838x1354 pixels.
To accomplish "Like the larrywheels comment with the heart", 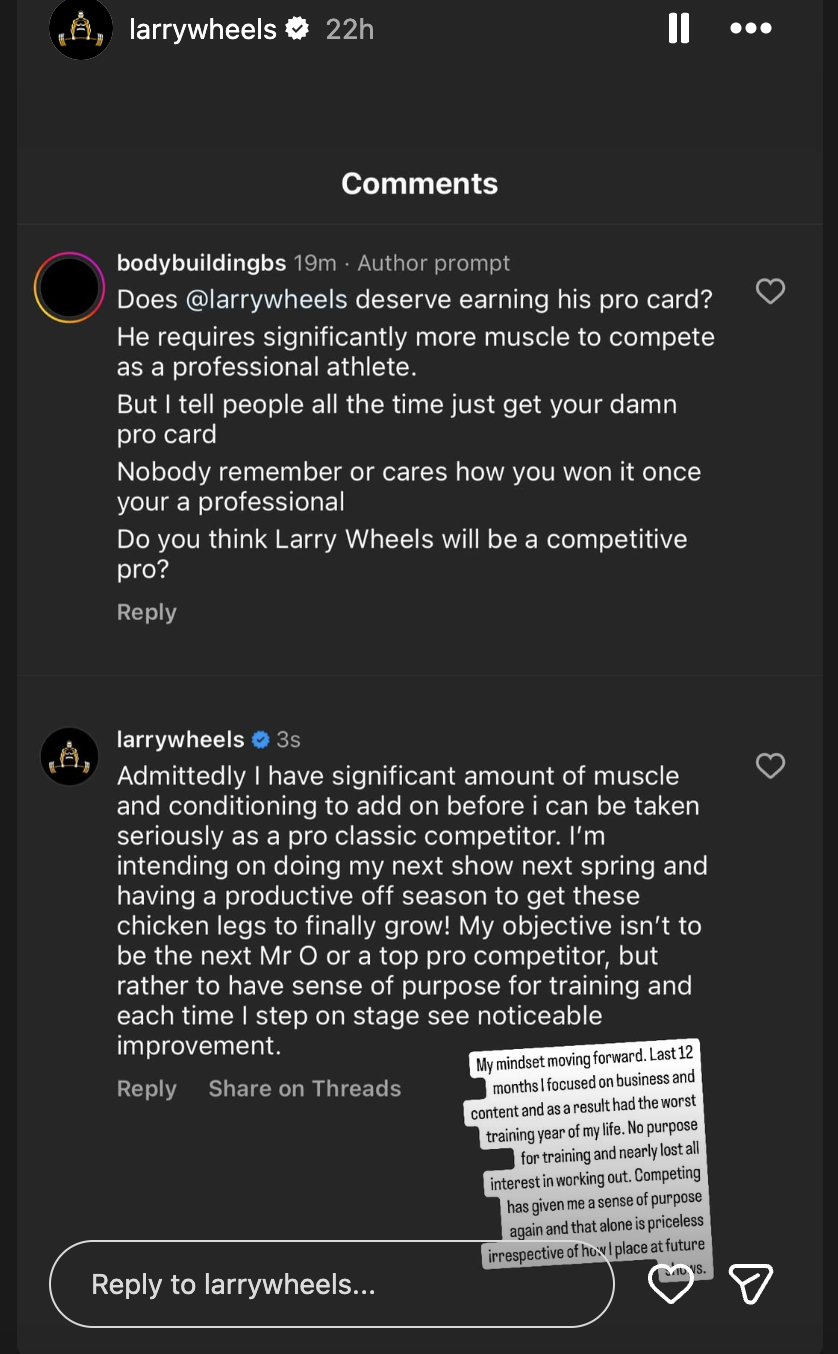I will click(x=770, y=766).
